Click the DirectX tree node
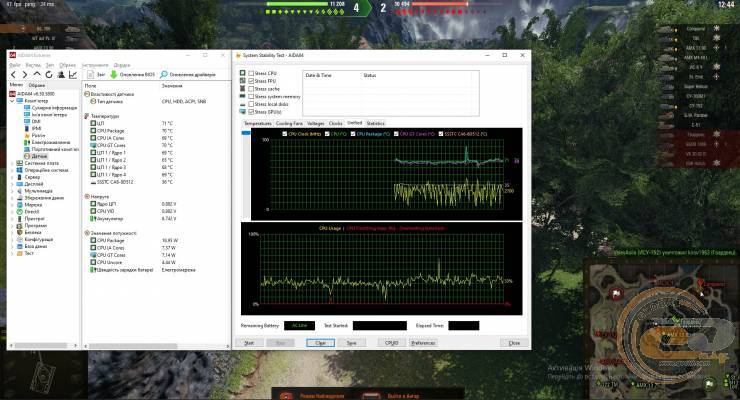The height and width of the screenshot is (400, 740). pyautogui.click(x=28, y=212)
